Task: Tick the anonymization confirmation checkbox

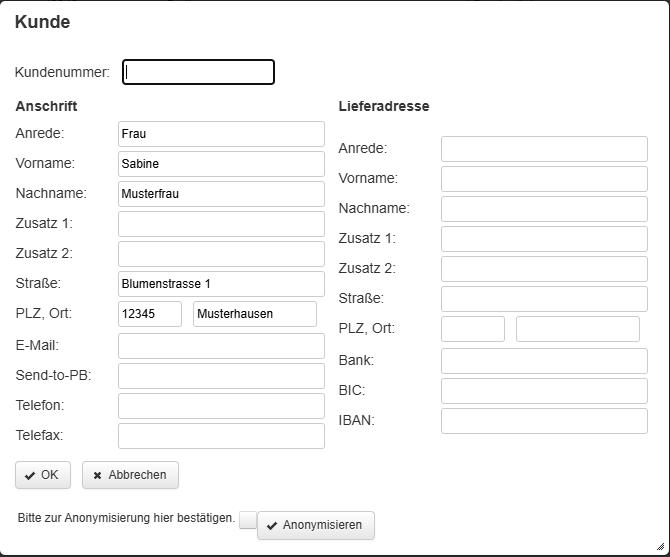Action: (247, 519)
